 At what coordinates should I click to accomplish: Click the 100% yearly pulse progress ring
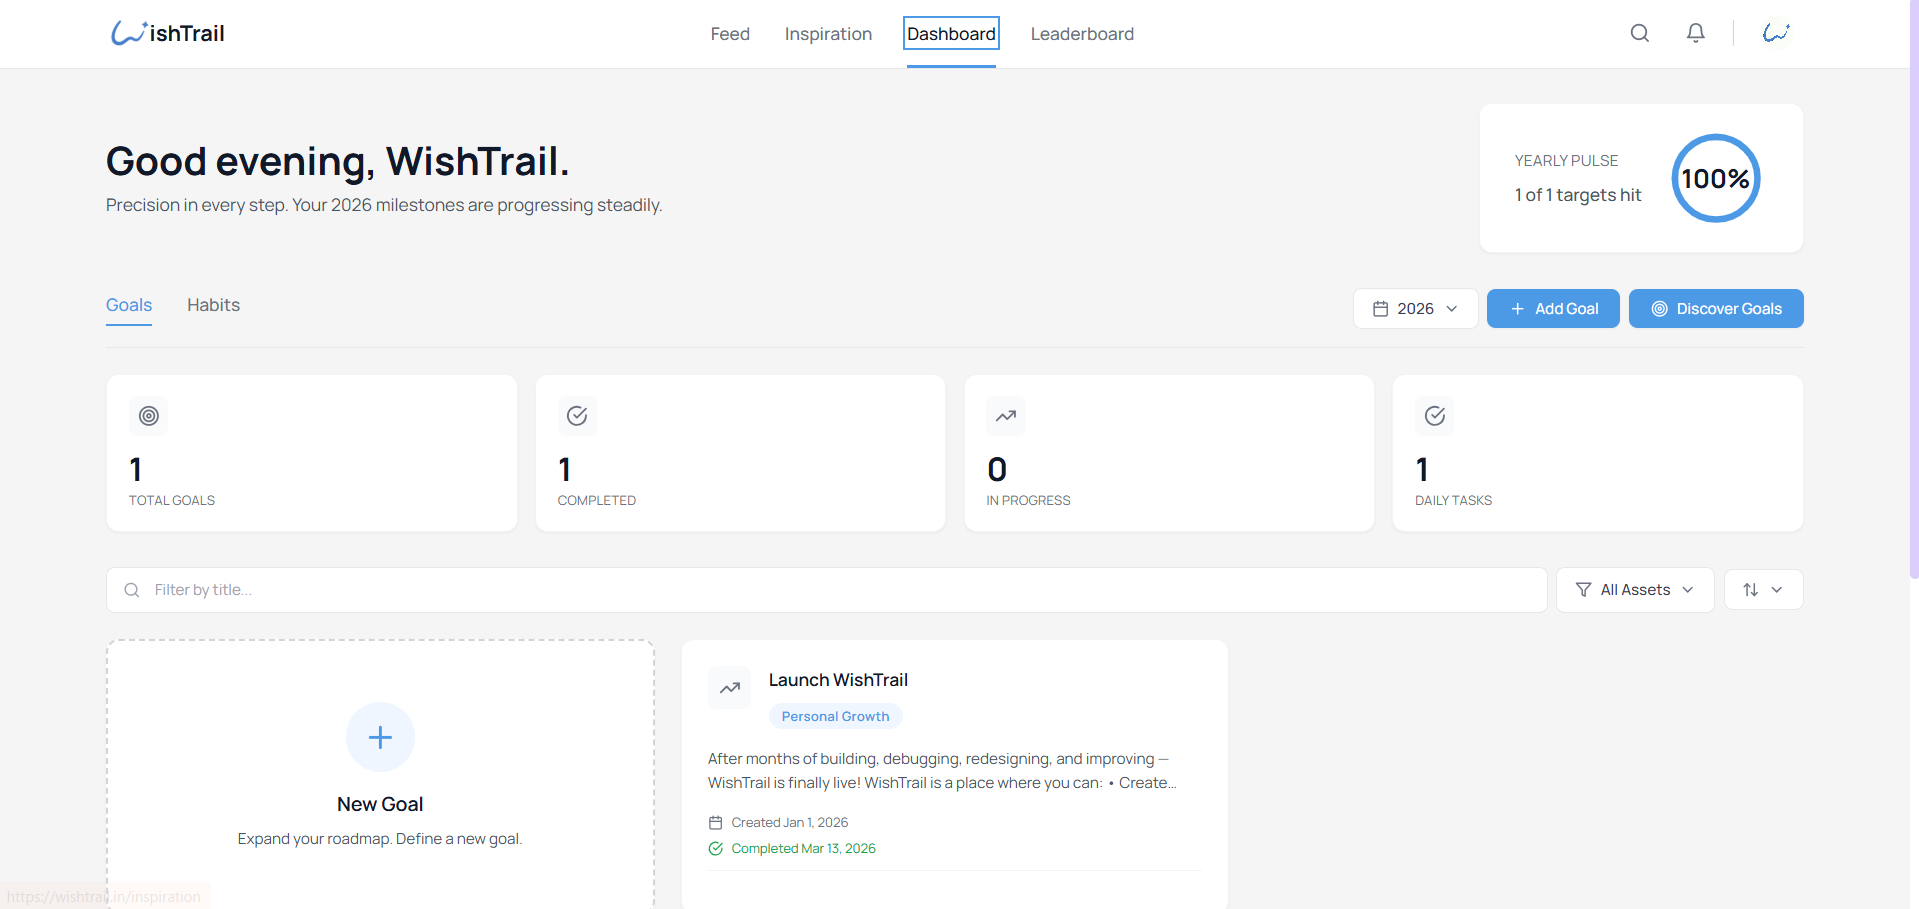coord(1715,178)
